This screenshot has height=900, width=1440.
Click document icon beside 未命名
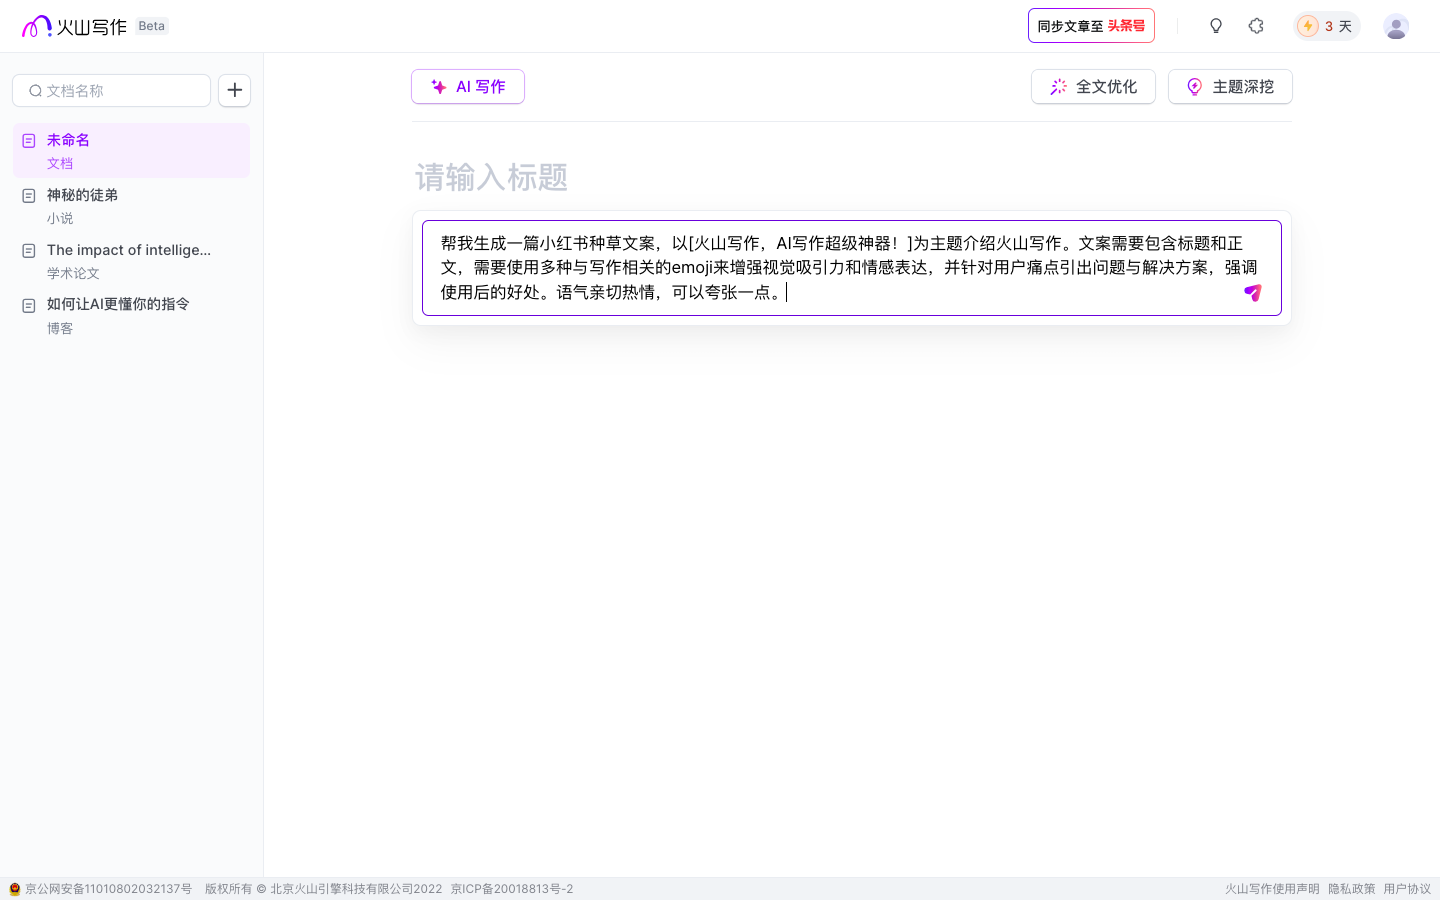click(29, 141)
